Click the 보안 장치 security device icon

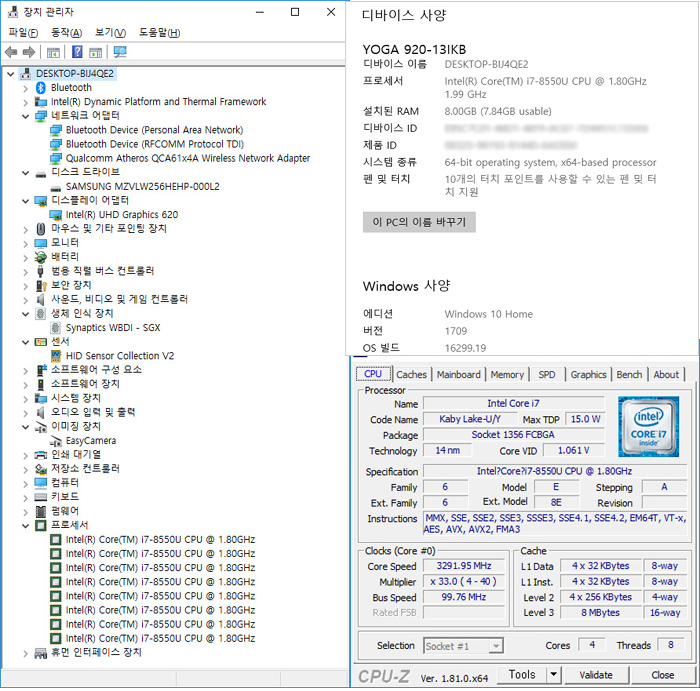41,286
